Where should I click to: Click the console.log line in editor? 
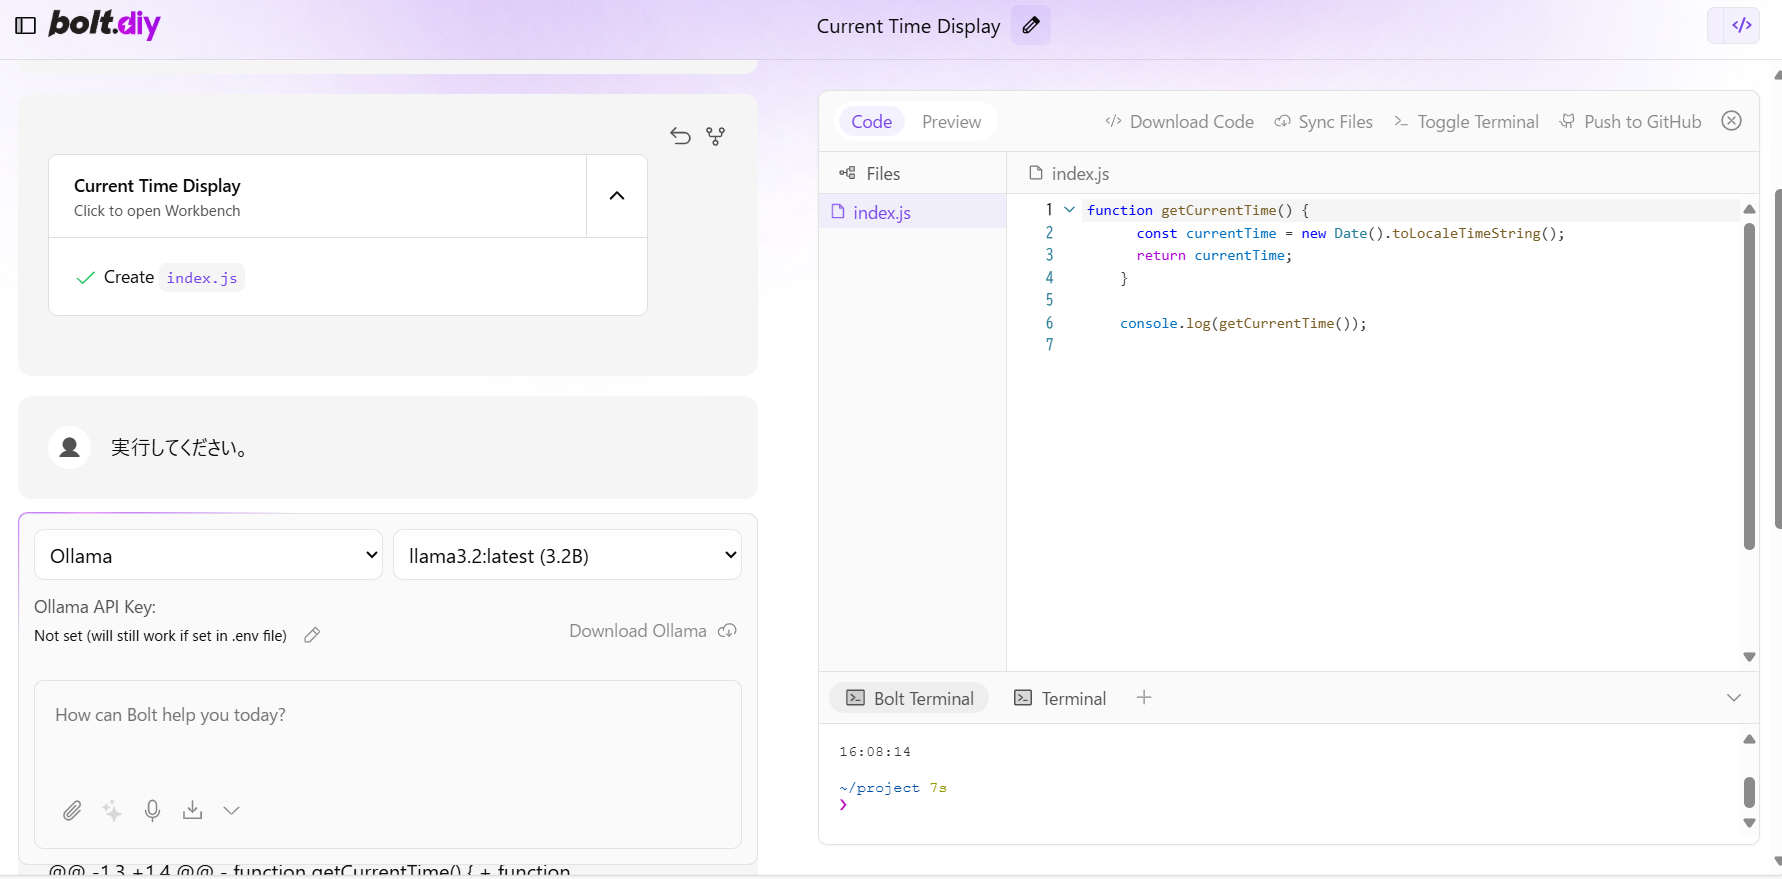pos(1243,323)
